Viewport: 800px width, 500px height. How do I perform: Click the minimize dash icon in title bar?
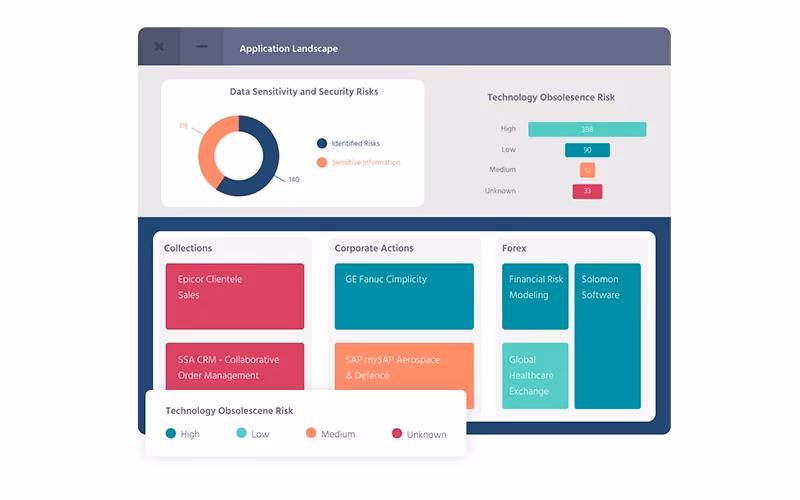(x=202, y=46)
